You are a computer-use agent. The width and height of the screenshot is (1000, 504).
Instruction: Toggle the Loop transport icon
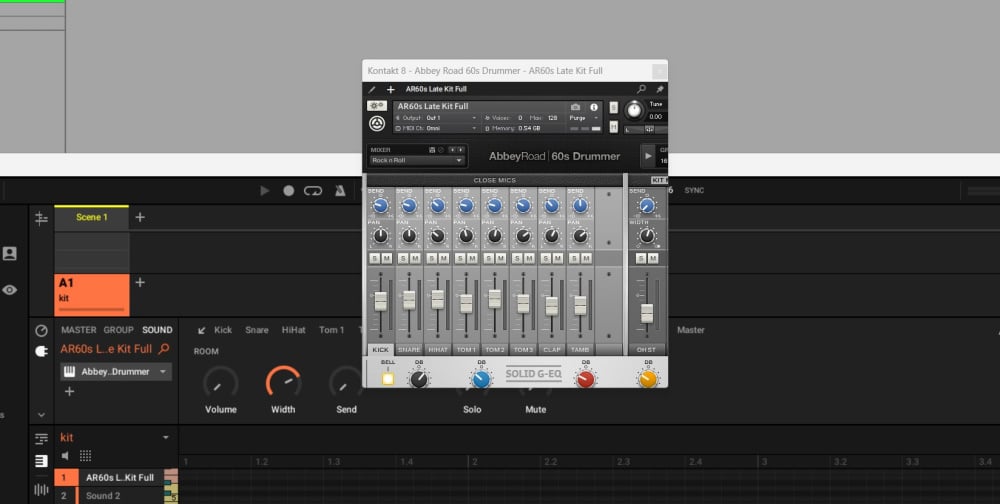pos(314,191)
